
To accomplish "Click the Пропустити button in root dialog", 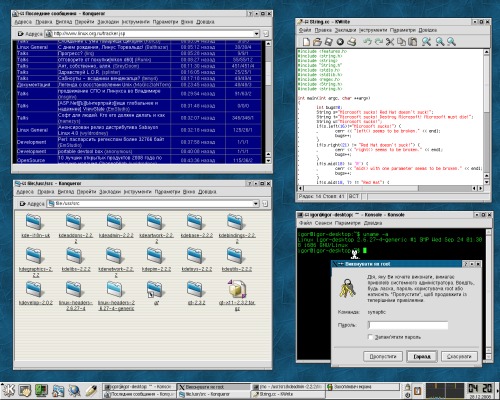I will [x=383, y=356].
